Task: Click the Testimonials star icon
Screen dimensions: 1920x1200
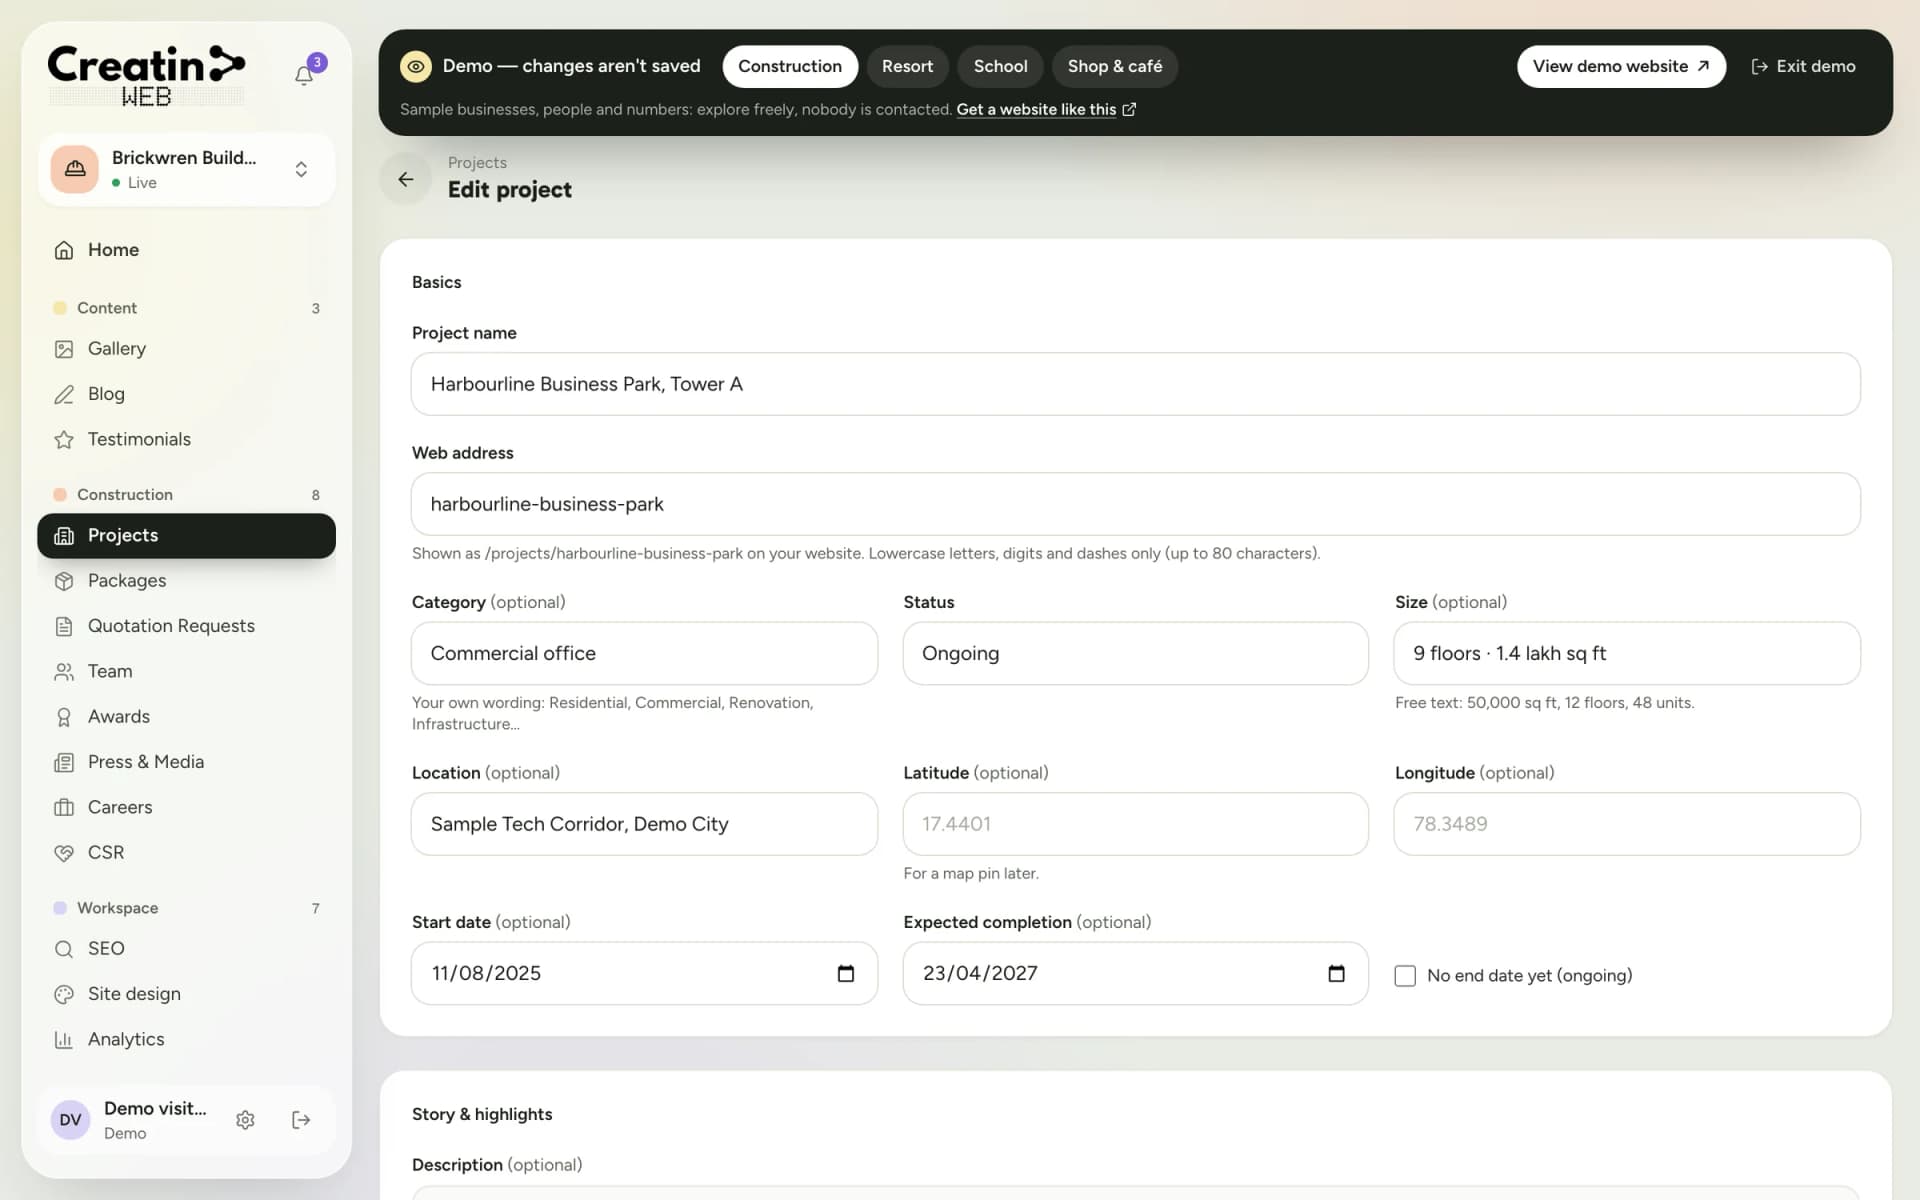Action: 64,440
